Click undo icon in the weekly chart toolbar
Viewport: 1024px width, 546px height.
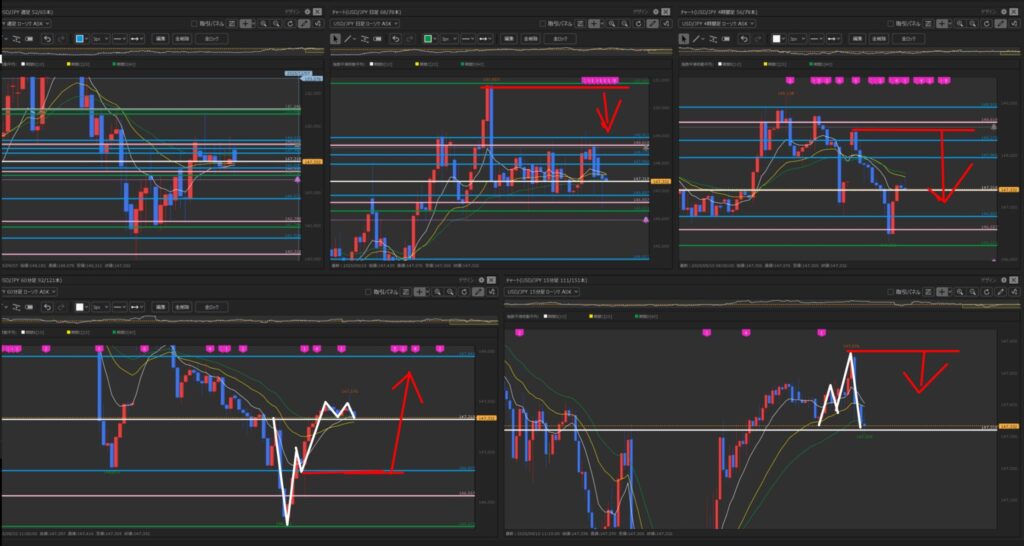point(48,38)
